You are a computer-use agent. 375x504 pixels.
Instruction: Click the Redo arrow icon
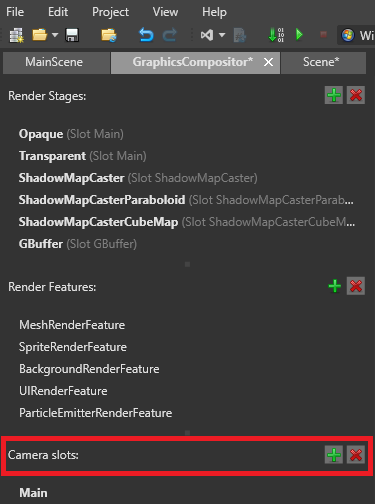170,35
